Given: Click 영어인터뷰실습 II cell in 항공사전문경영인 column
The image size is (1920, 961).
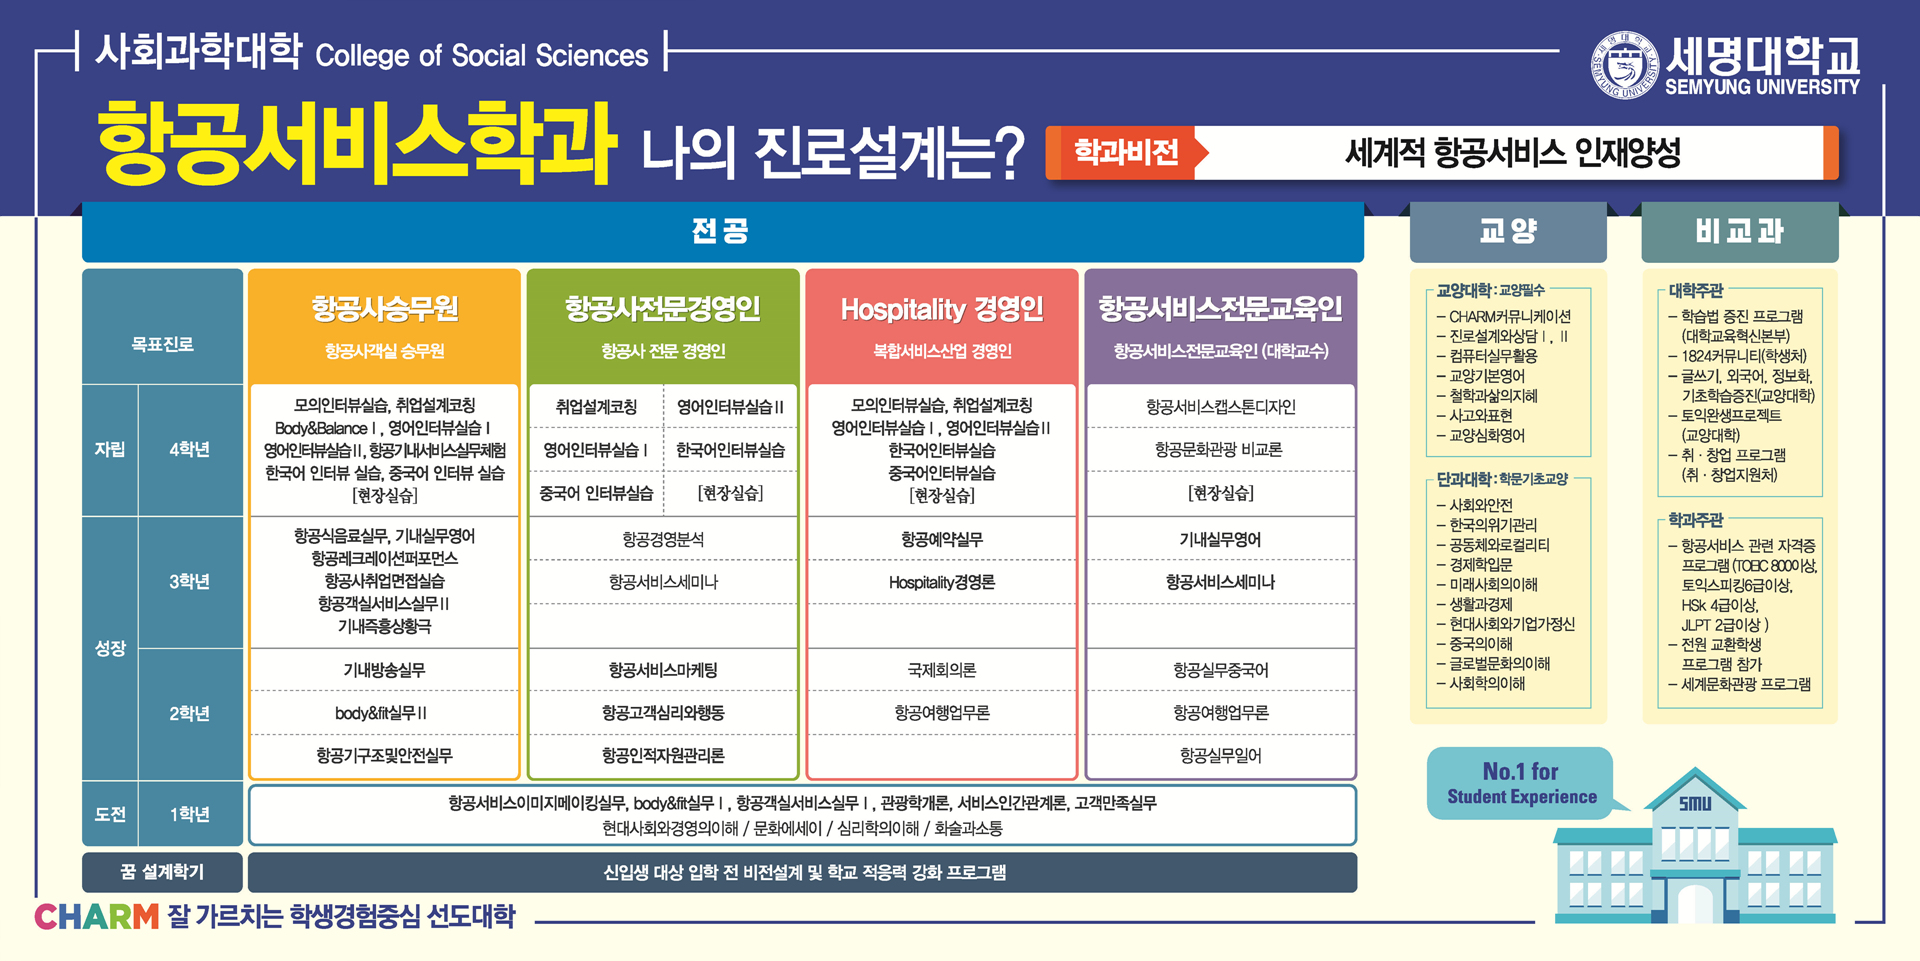Looking at the screenshot, I should (730, 407).
